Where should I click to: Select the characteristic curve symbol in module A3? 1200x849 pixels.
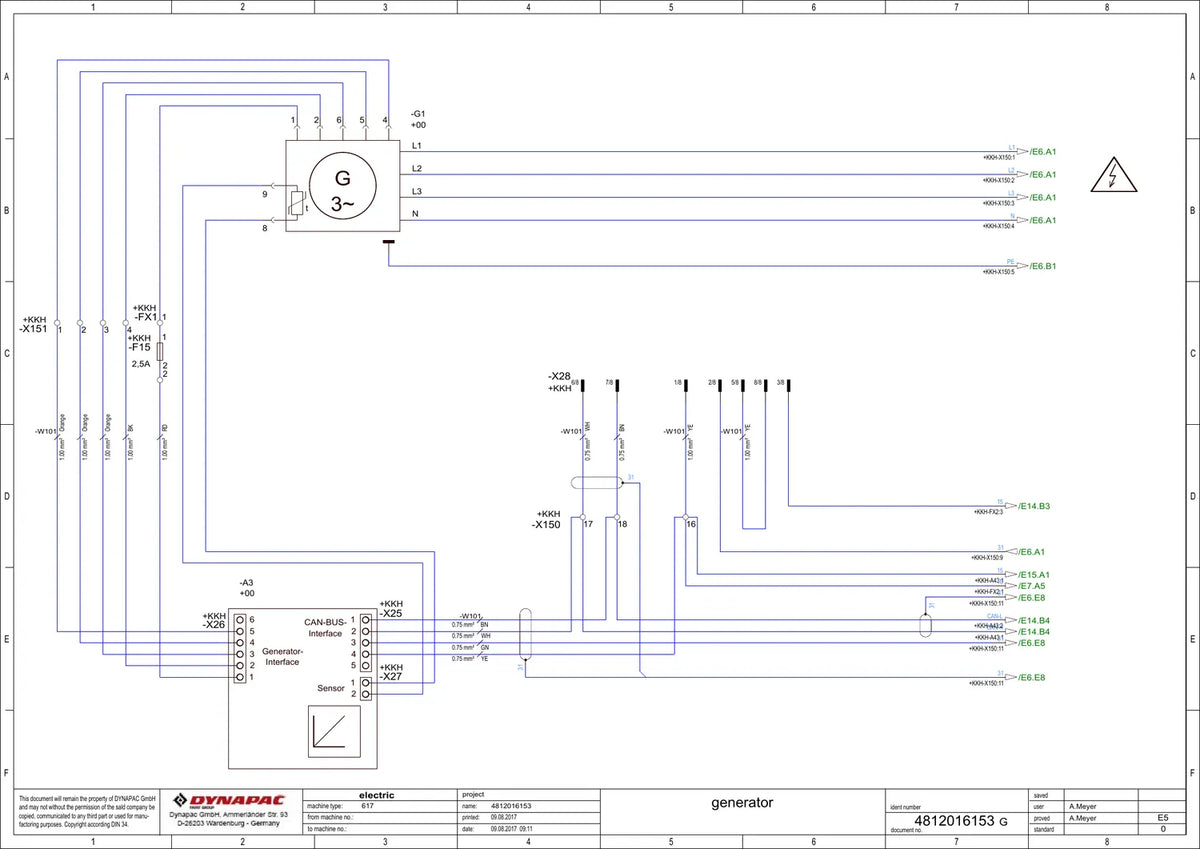click(x=332, y=730)
